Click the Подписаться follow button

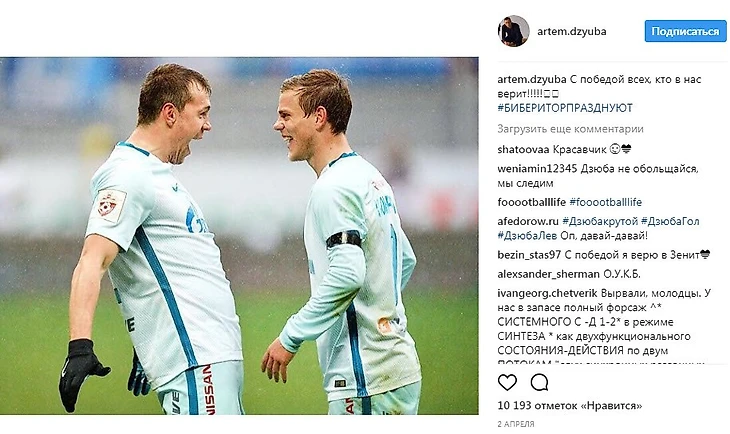[x=685, y=31]
